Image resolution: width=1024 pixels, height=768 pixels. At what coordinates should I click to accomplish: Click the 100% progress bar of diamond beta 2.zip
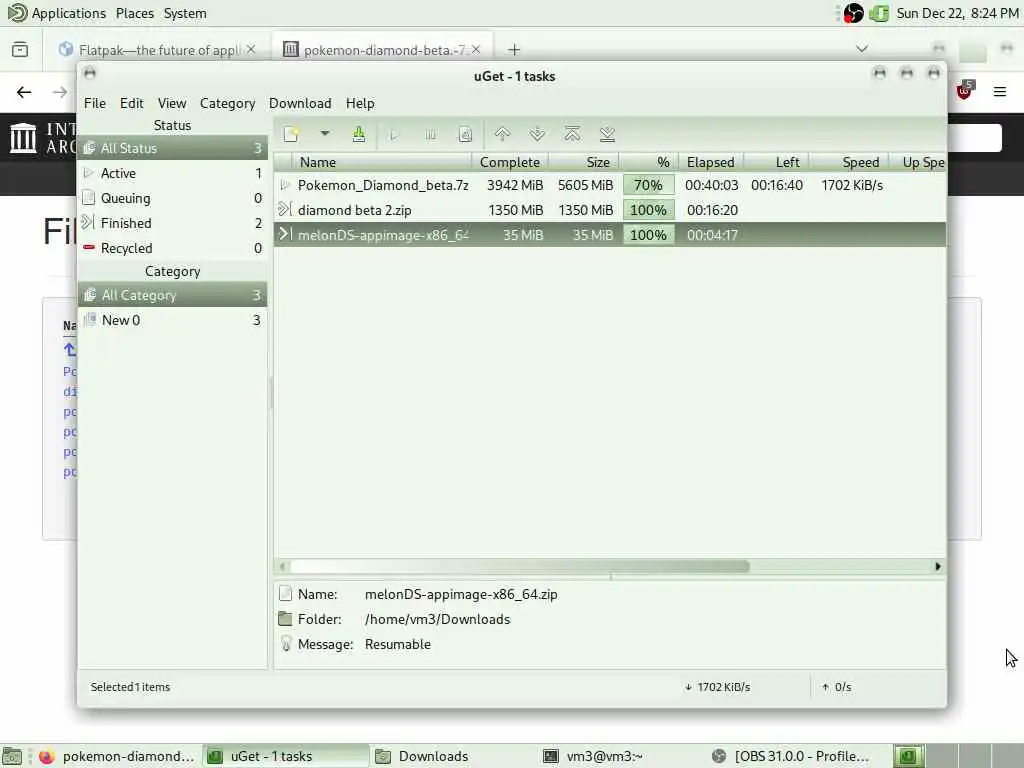pyautogui.click(x=648, y=210)
